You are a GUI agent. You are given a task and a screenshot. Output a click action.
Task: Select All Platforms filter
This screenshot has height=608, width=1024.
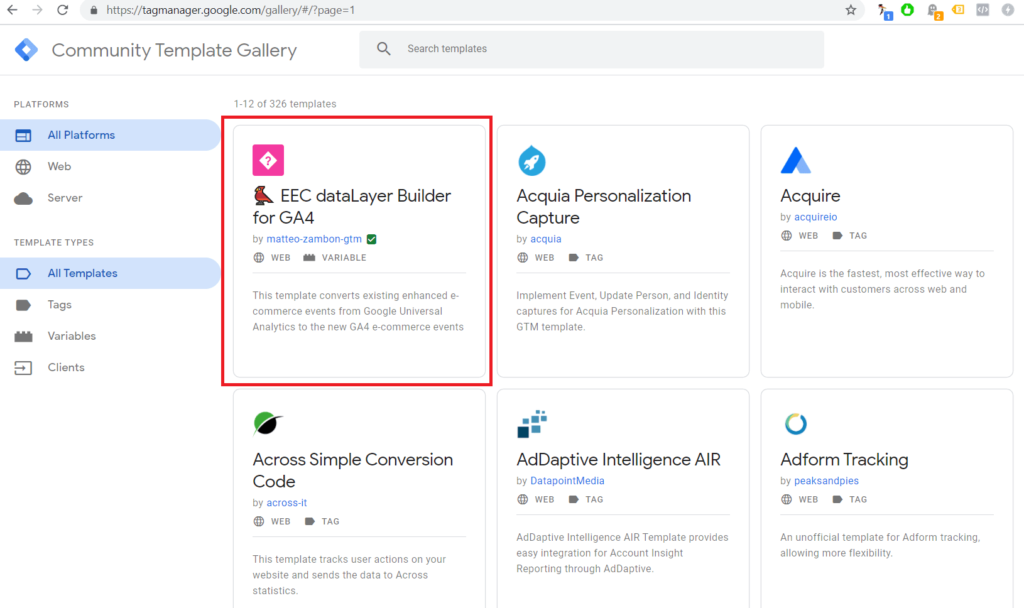tap(110, 135)
